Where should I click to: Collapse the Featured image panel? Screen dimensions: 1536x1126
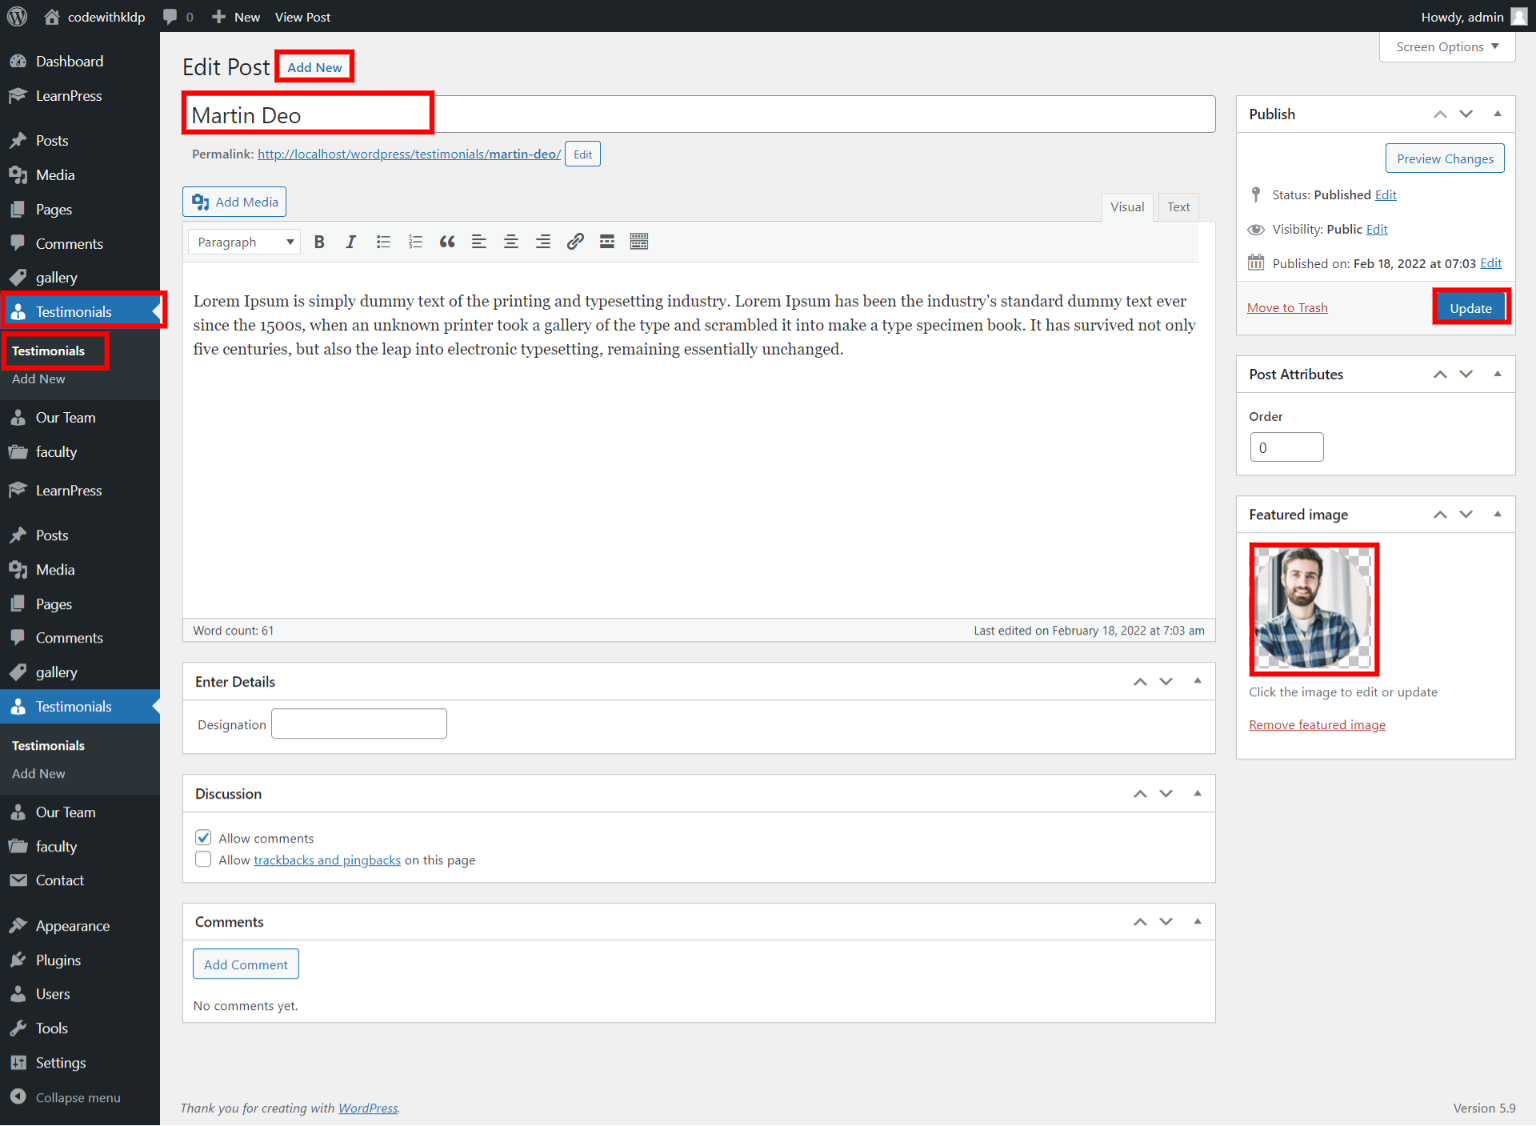point(1497,514)
